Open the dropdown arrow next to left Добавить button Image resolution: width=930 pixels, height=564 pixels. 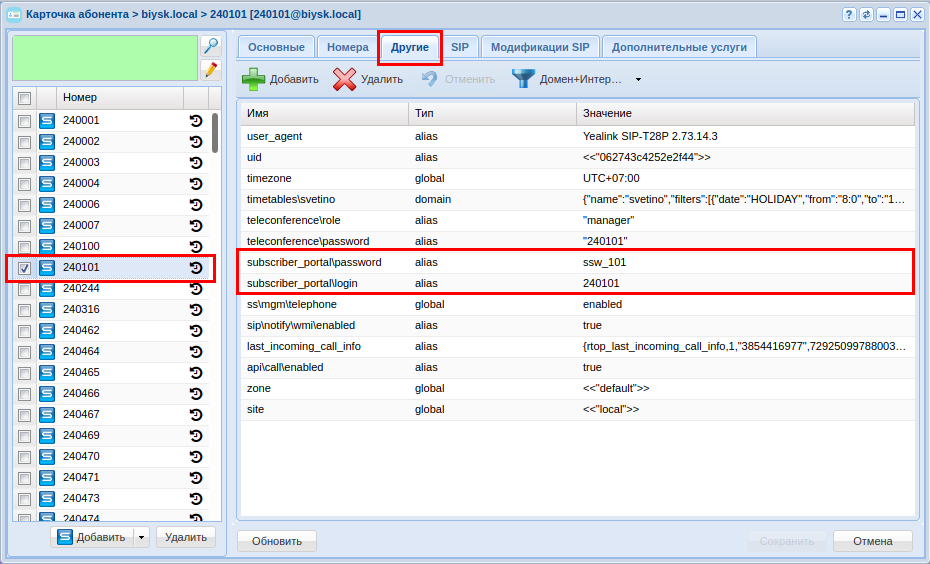(141, 537)
